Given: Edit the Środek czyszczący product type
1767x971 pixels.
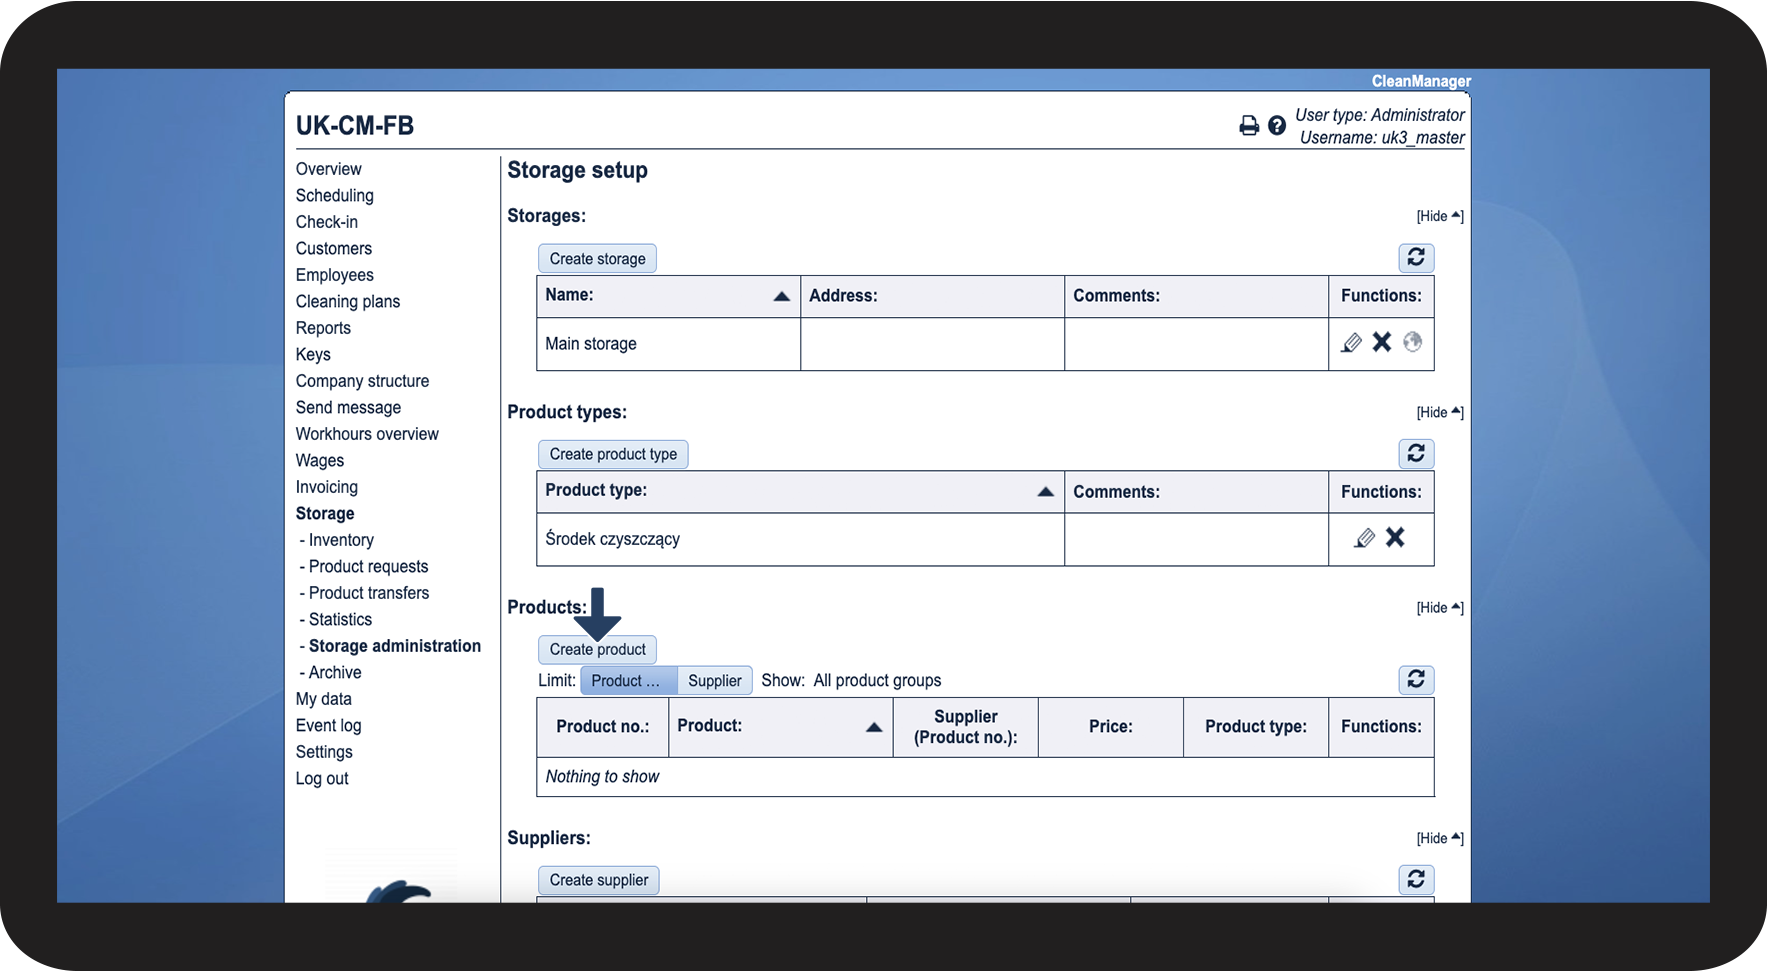Looking at the screenshot, I should pyautogui.click(x=1364, y=538).
